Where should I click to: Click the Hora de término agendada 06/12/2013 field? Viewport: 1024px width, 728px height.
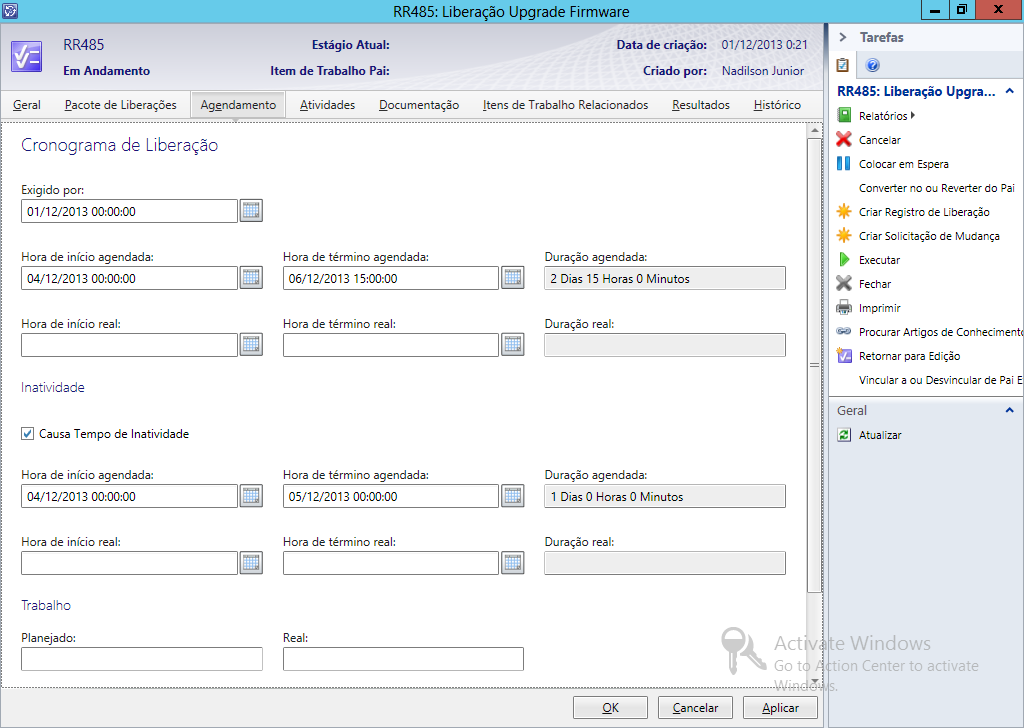pyautogui.click(x=391, y=278)
